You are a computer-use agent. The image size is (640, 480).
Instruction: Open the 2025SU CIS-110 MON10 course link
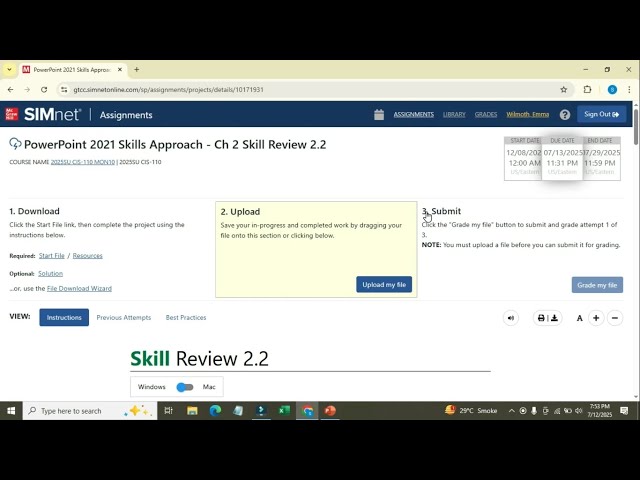pos(83,162)
